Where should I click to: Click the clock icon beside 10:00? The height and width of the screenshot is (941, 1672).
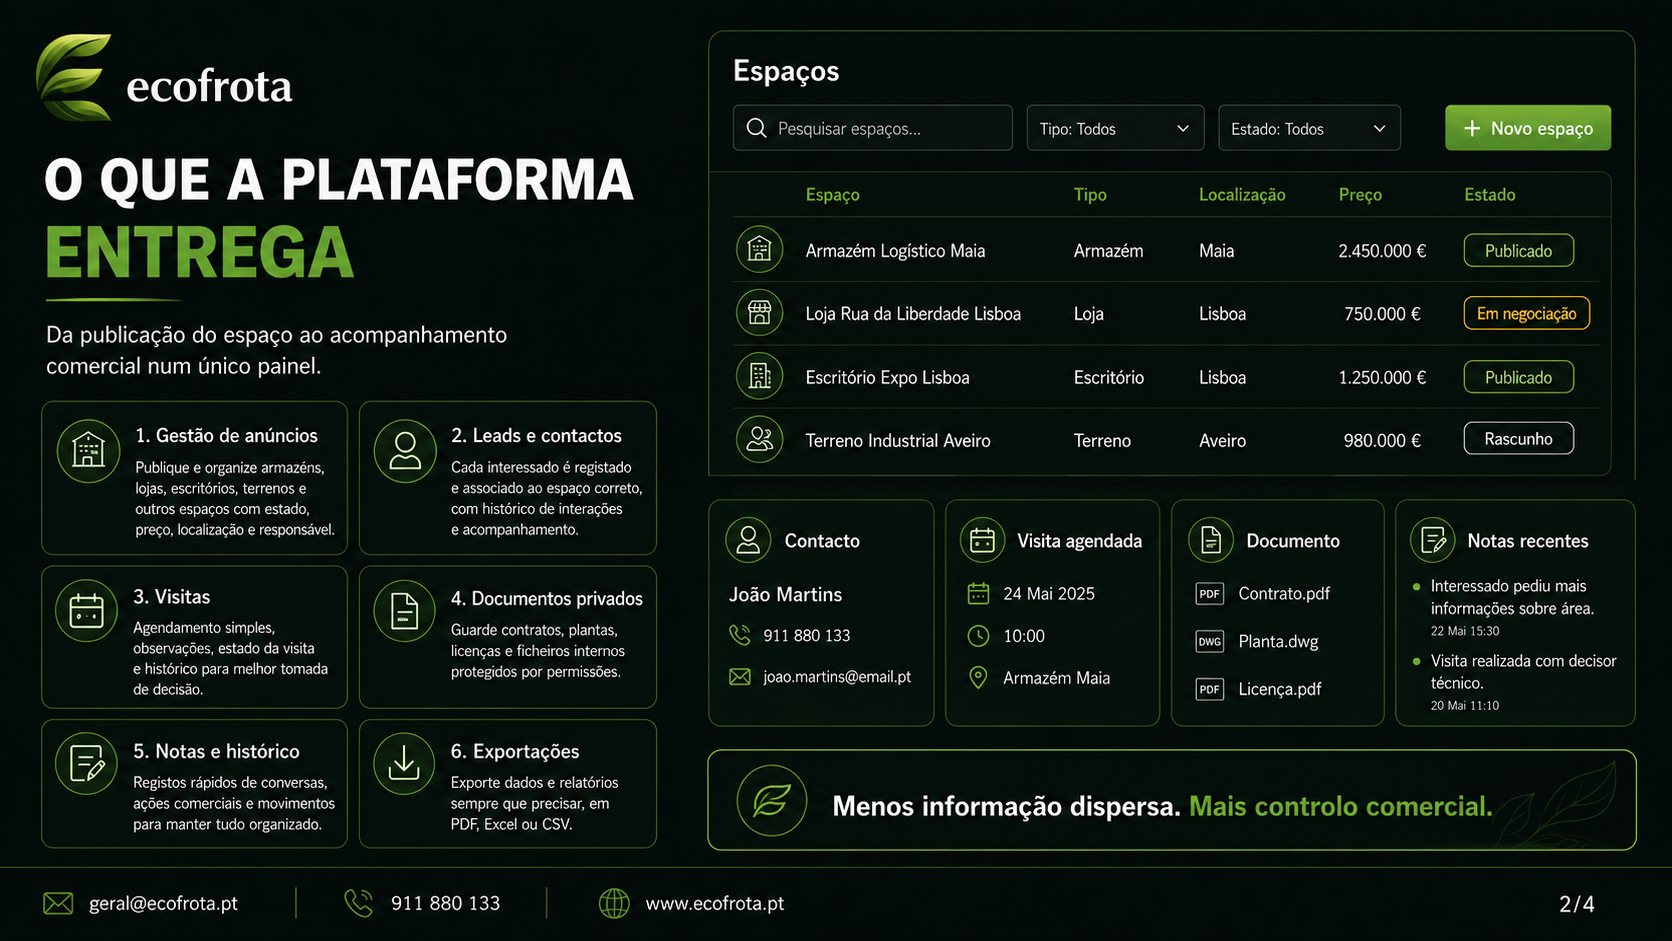978,636
